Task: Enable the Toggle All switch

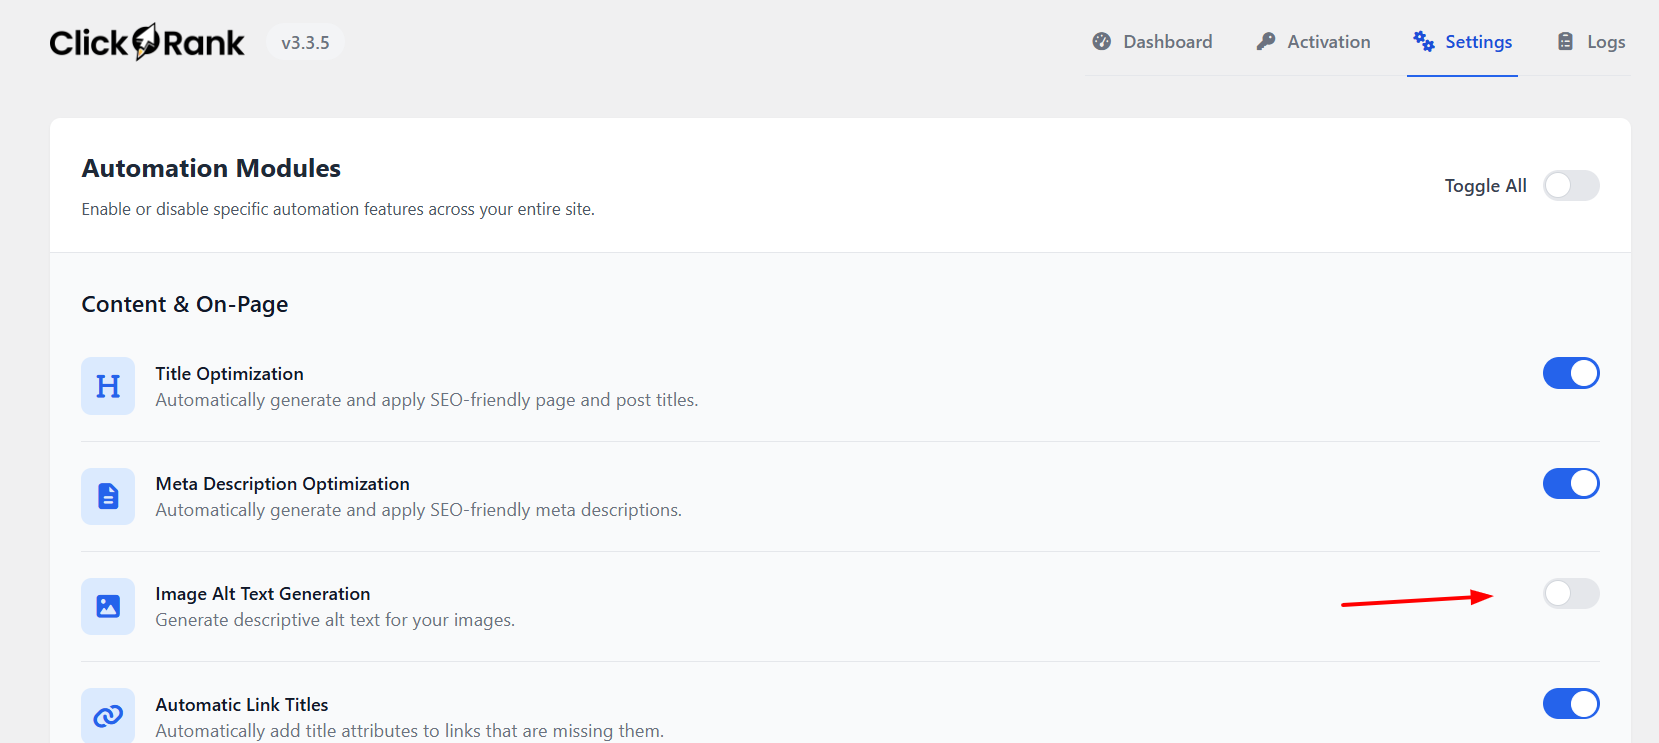Action: click(x=1571, y=186)
